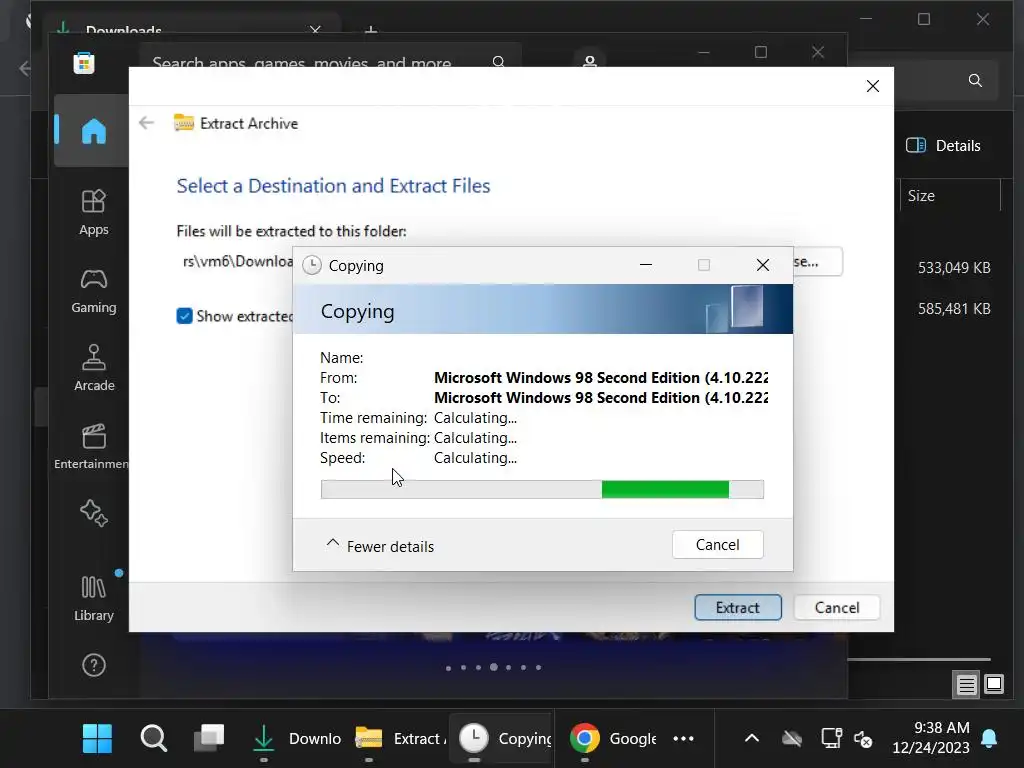Click the network status tray icon
Screen dimensions: 1024x768
pos(831,738)
